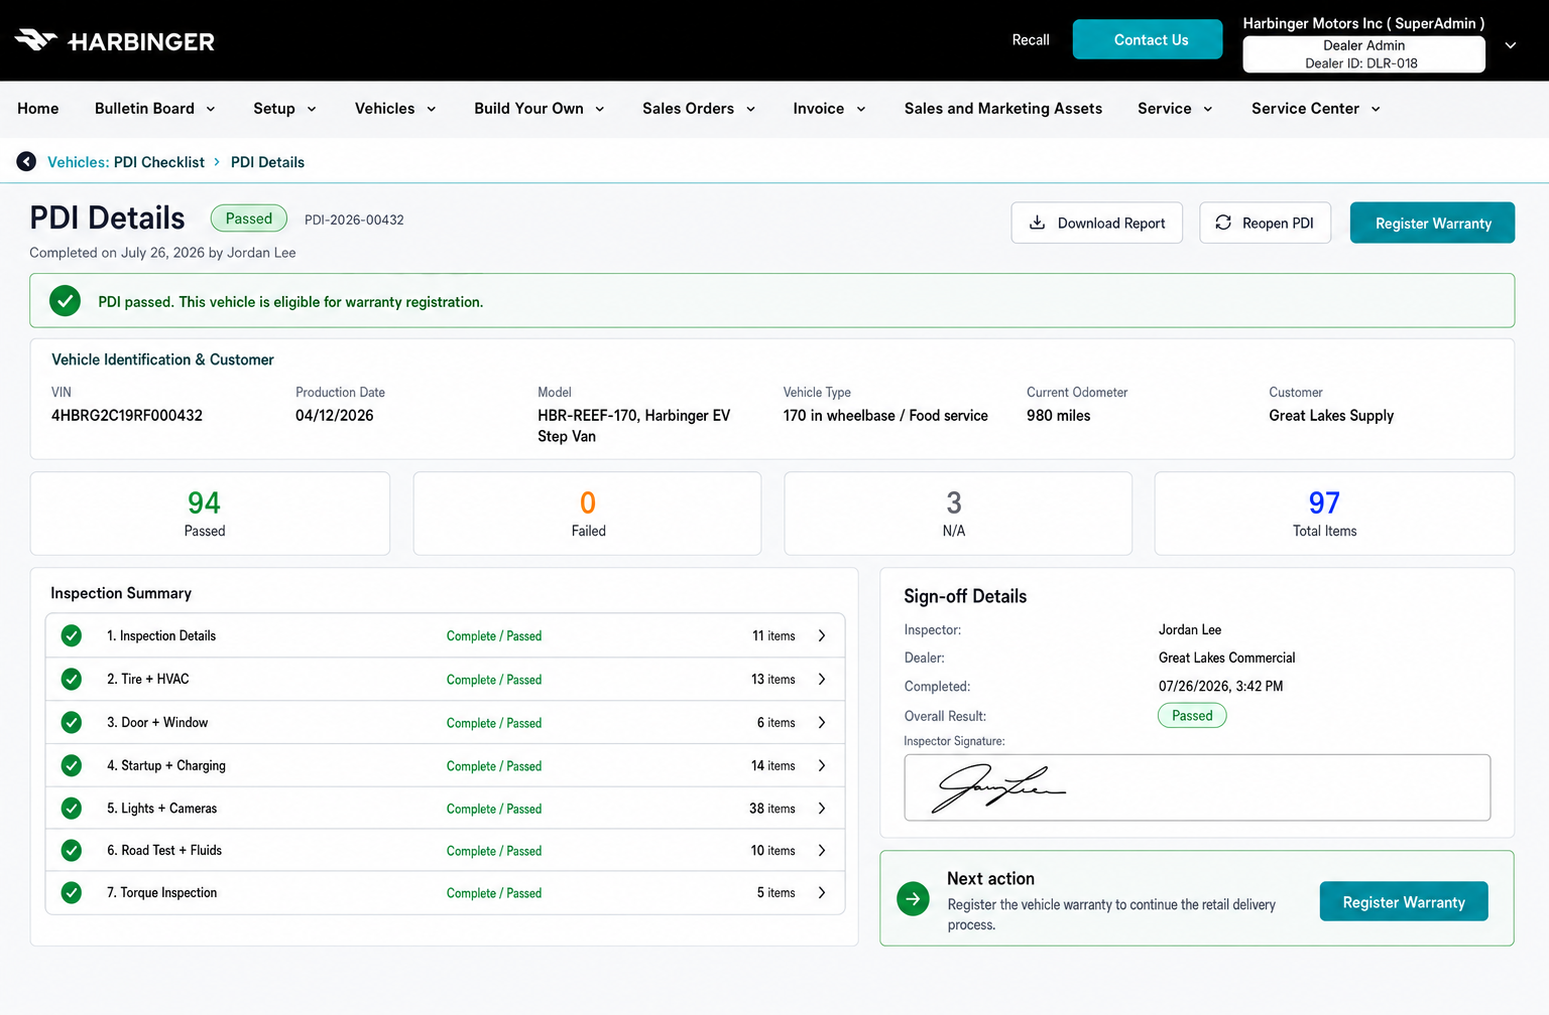The image size is (1549, 1015).
Task: Click the Dealer Admin role selector box
Action: pos(1364,54)
